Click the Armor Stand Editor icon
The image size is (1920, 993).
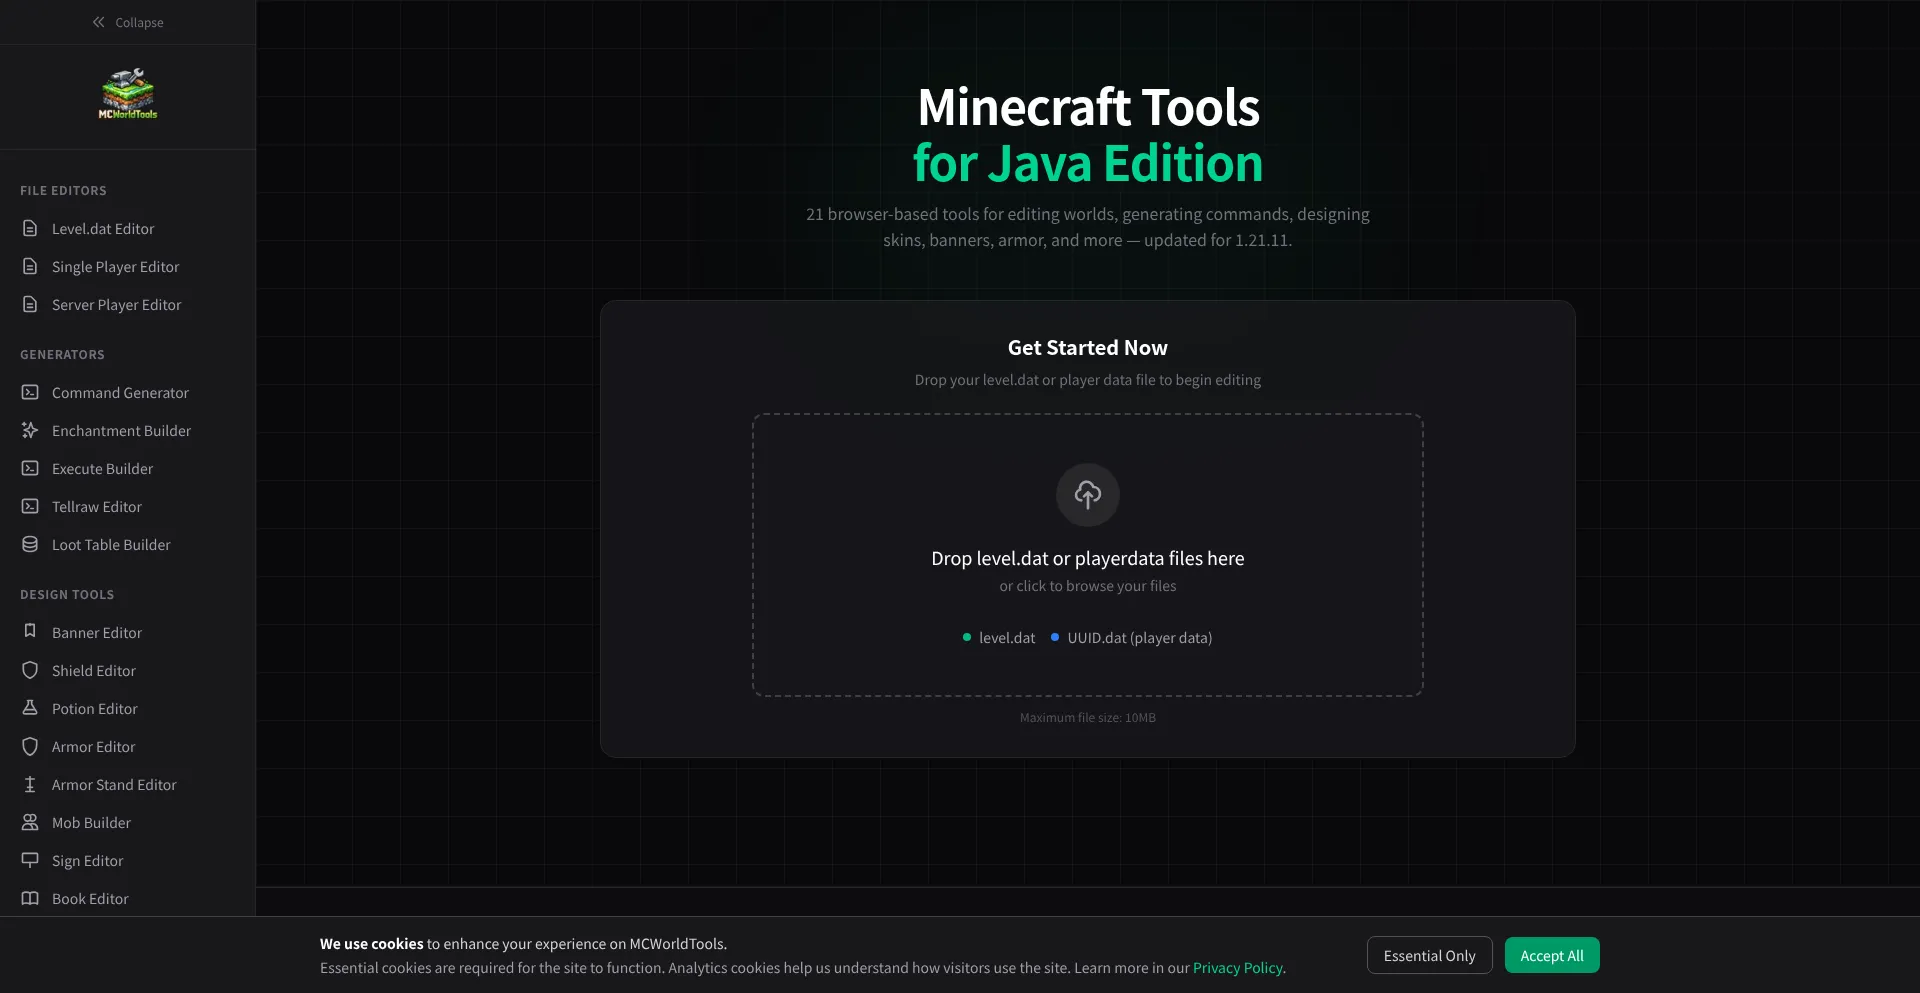pyautogui.click(x=30, y=784)
